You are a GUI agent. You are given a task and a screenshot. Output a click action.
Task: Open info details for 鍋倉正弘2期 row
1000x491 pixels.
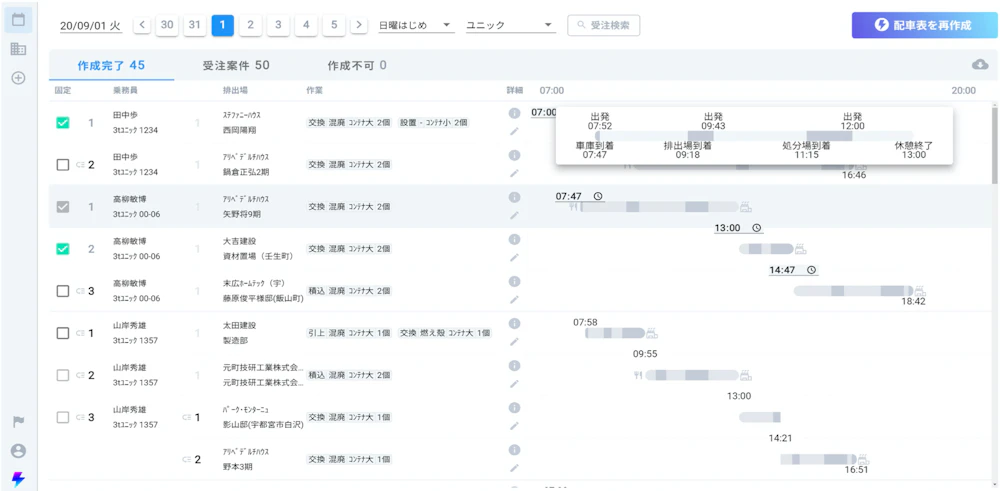pyautogui.click(x=515, y=155)
